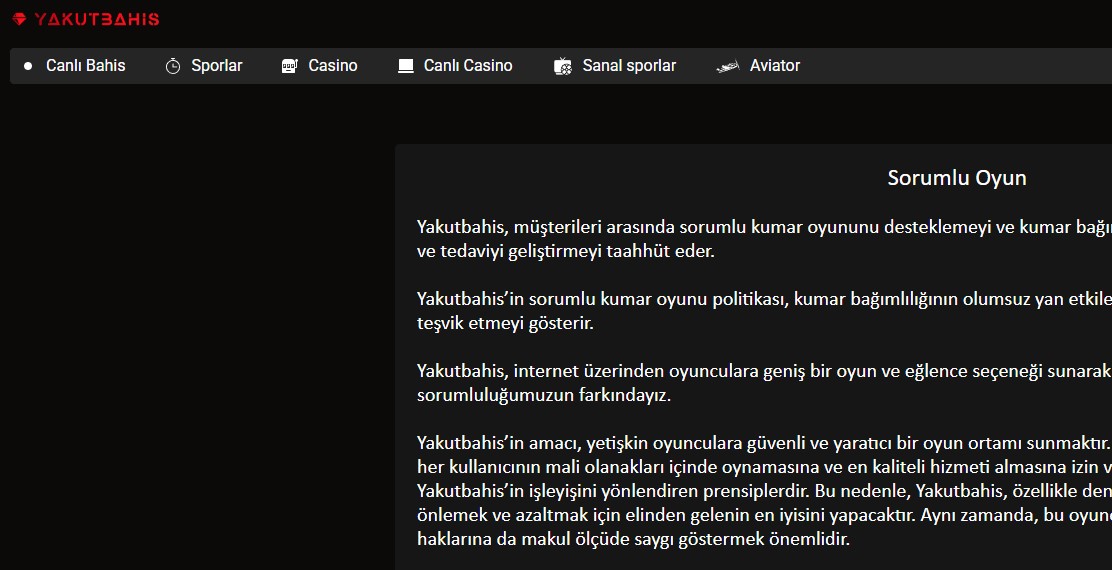The height and width of the screenshot is (570, 1112).
Task: Click the line 've tedaviyi geliştirmeyi taahhüt eder.'
Action: pos(566,251)
